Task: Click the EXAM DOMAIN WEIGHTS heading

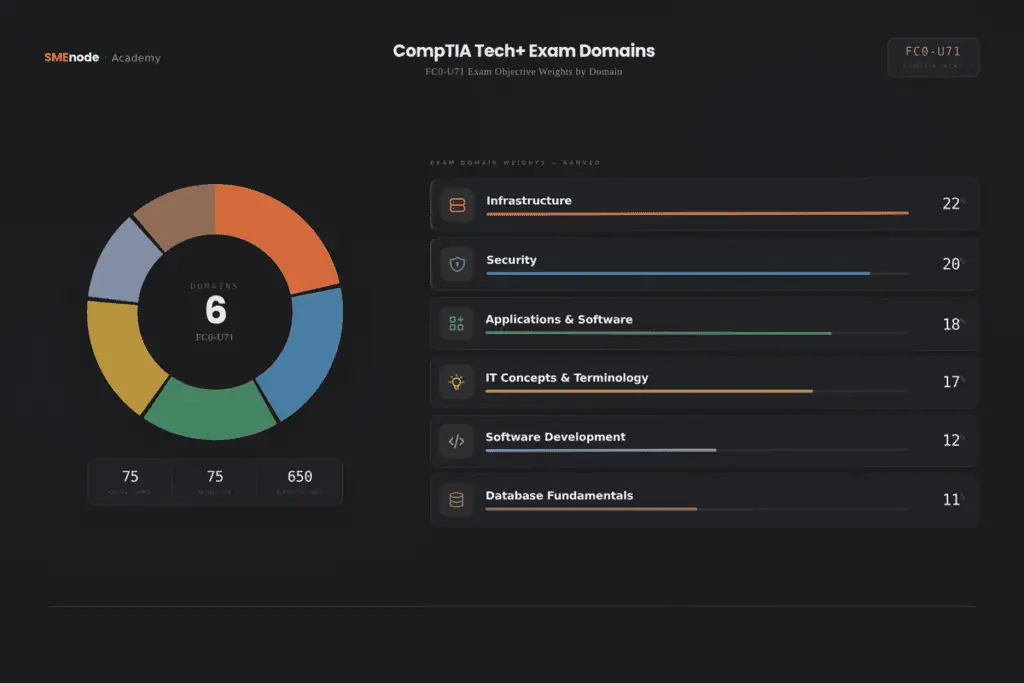Action: pyautogui.click(x=515, y=162)
